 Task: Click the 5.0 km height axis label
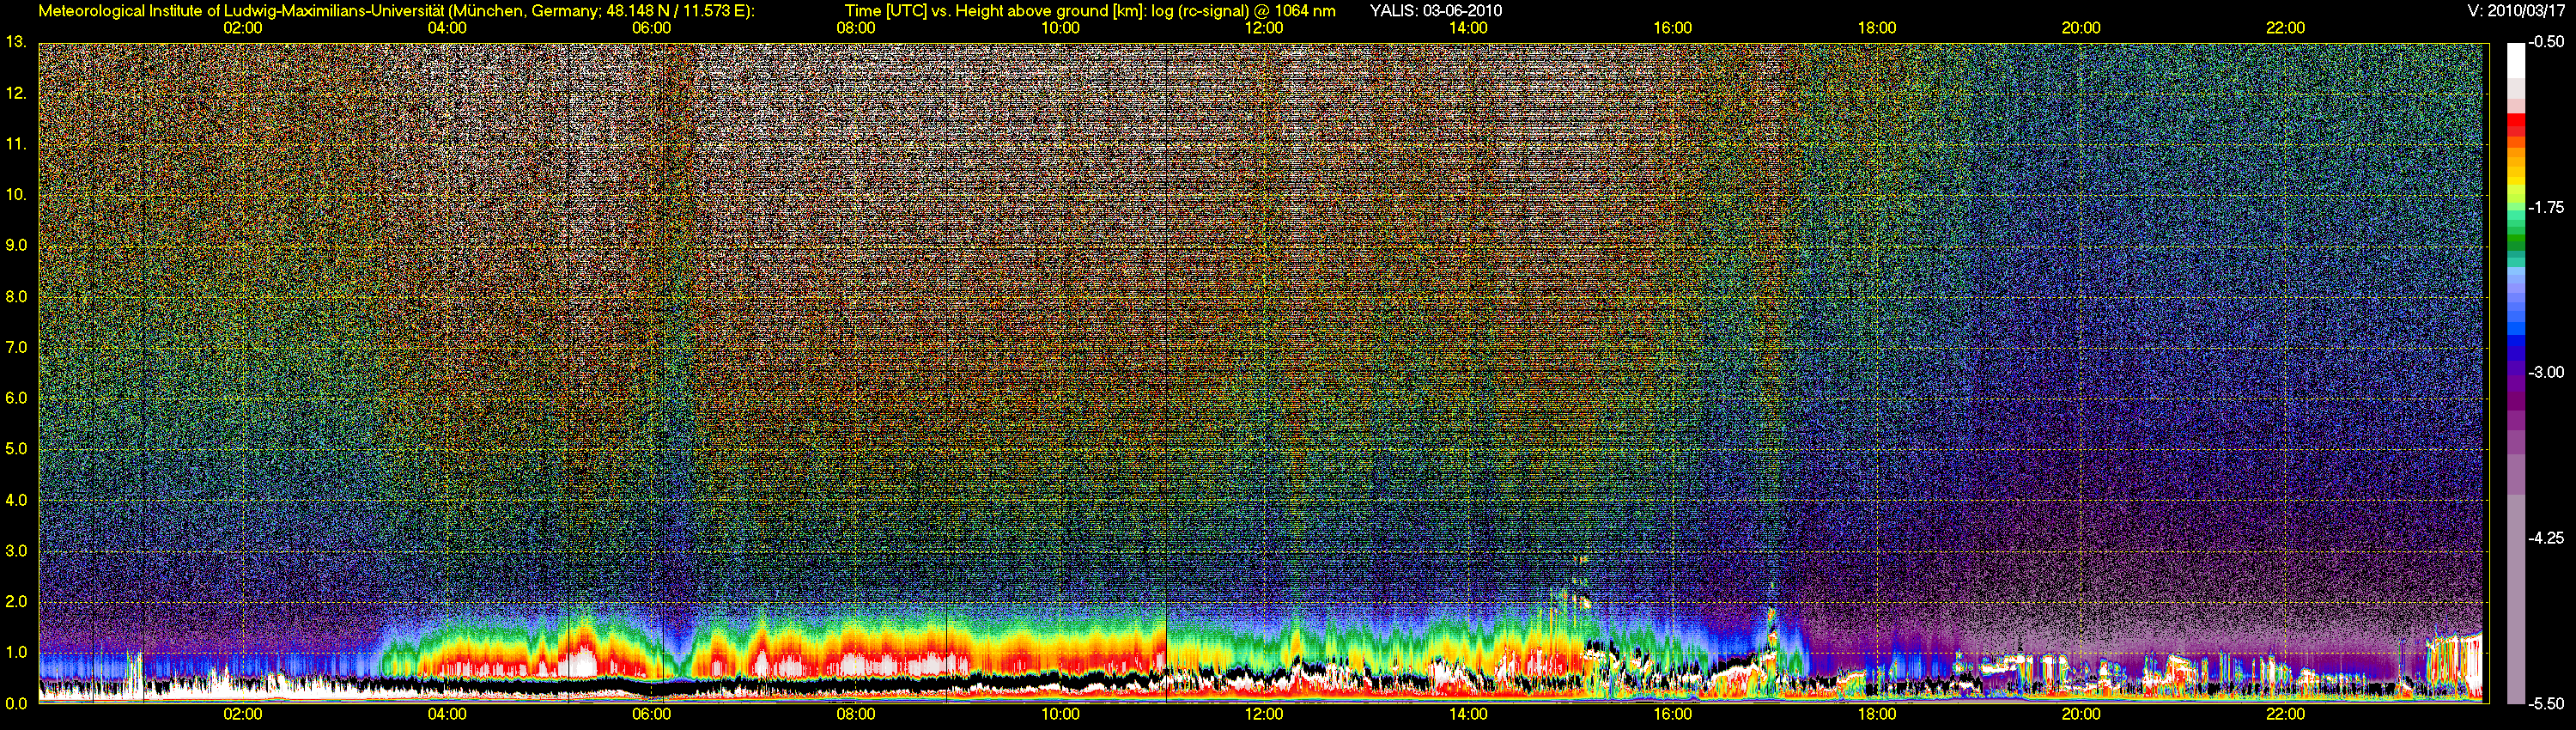coord(16,449)
